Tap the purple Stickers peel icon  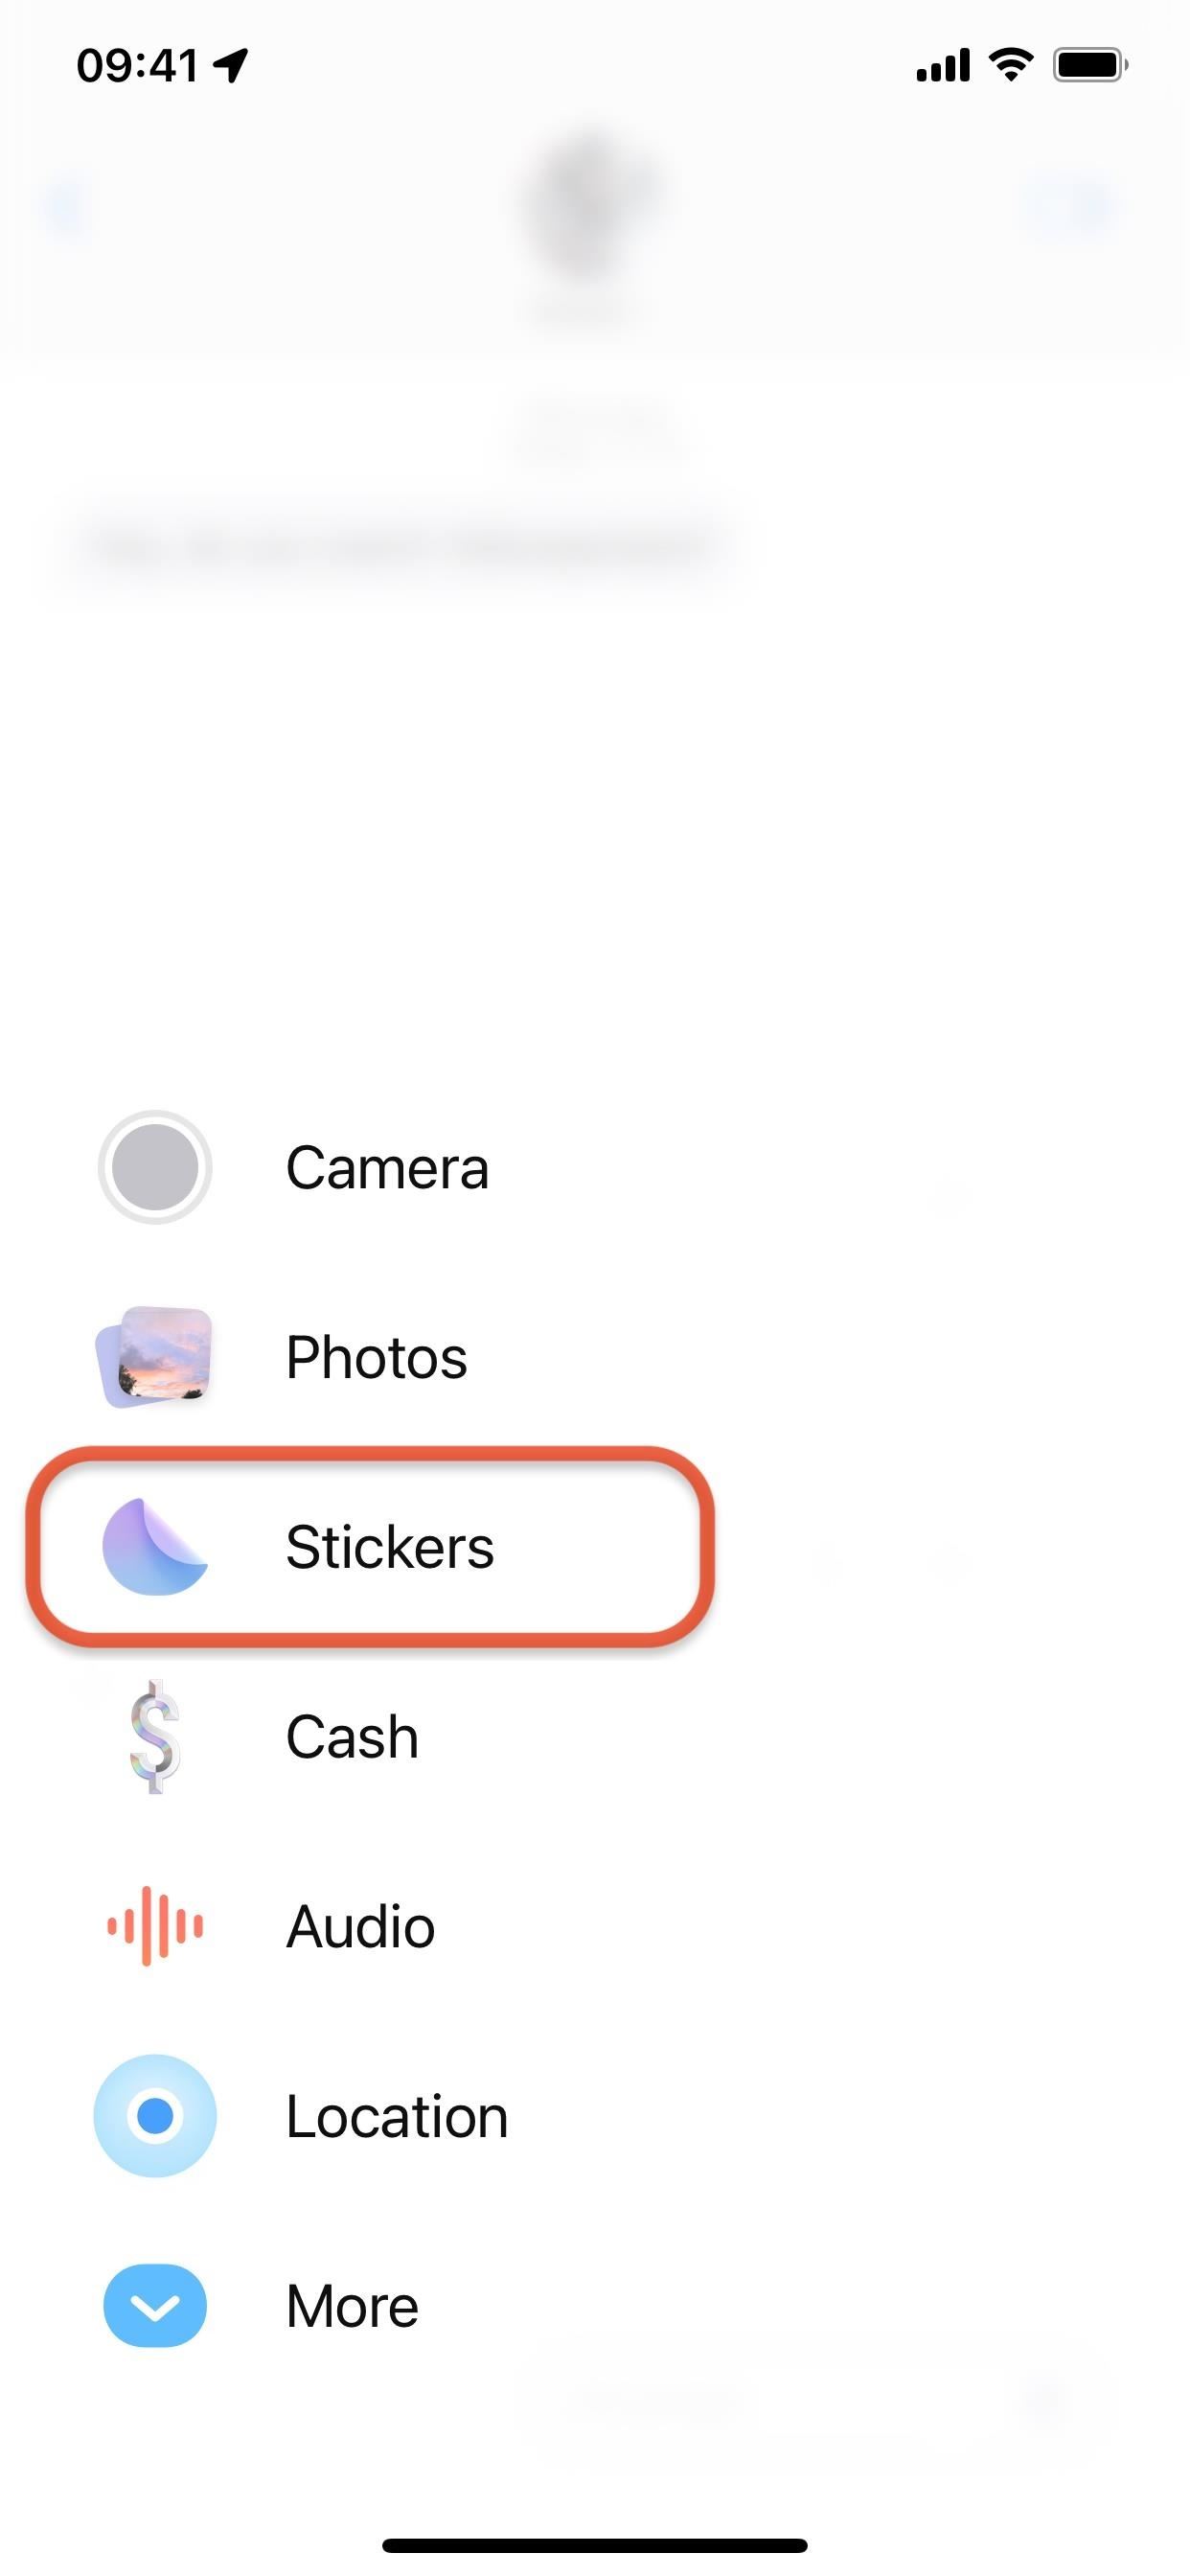pyautogui.click(x=155, y=1546)
